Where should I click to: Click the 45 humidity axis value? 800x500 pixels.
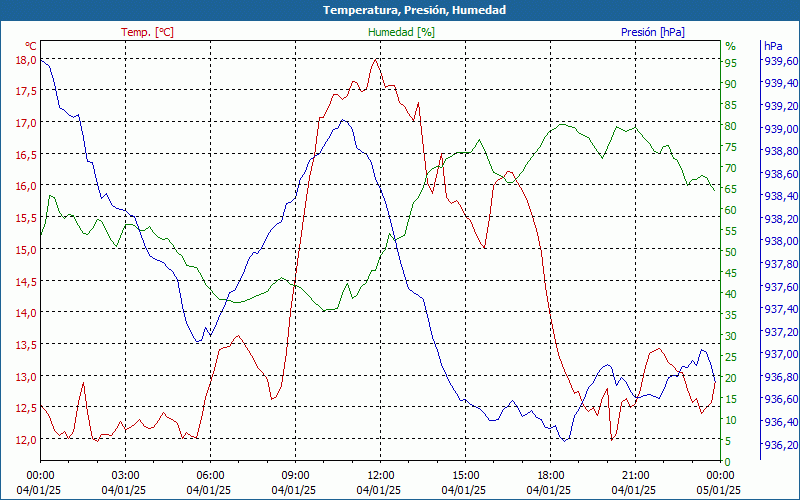pyautogui.click(x=731, y=273)
